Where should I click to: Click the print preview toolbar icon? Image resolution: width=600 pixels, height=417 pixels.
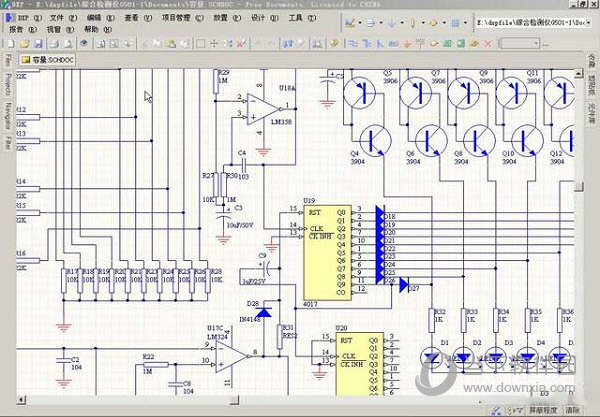68,44
